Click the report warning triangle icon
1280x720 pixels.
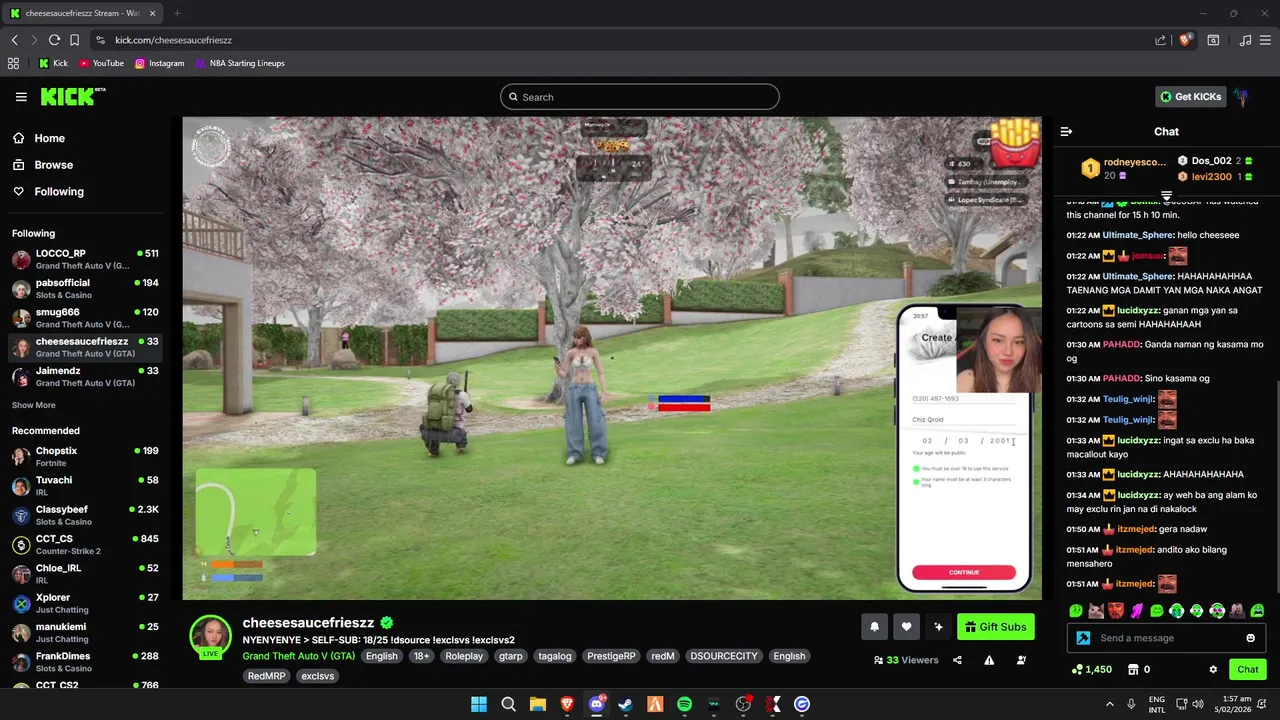pos(989,660)
